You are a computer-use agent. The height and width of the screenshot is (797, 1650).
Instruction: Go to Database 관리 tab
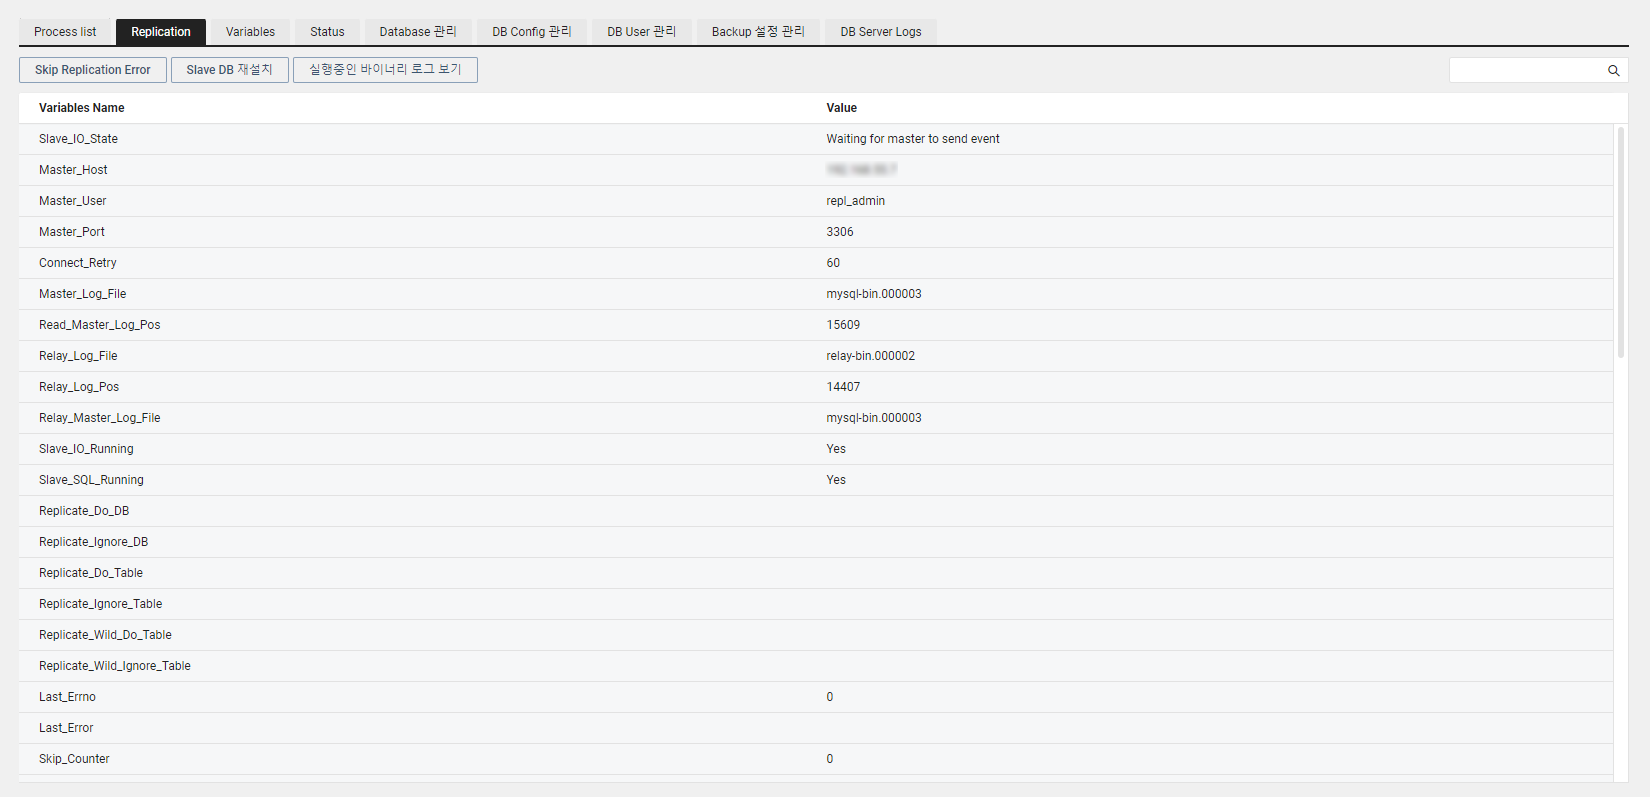pos(418,32)
